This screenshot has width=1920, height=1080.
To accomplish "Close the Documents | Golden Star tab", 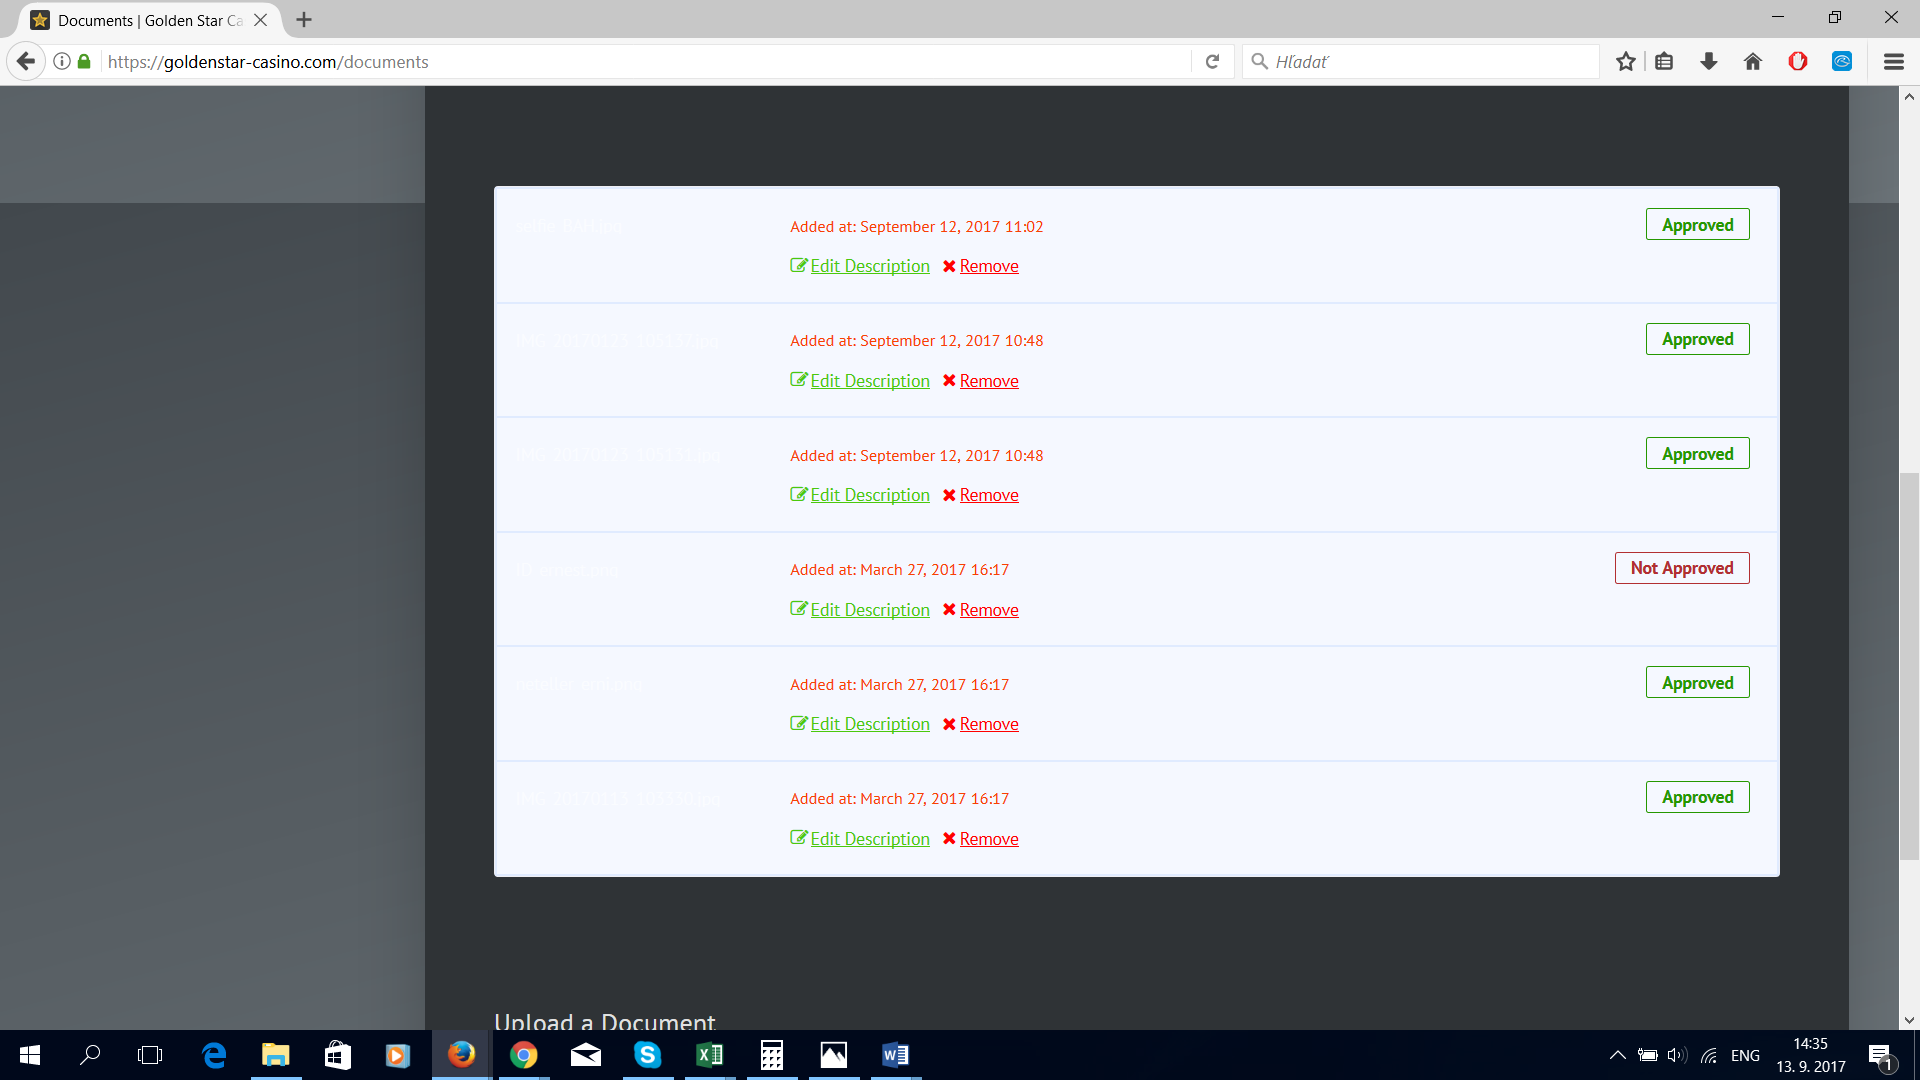I will click(261, 20).
